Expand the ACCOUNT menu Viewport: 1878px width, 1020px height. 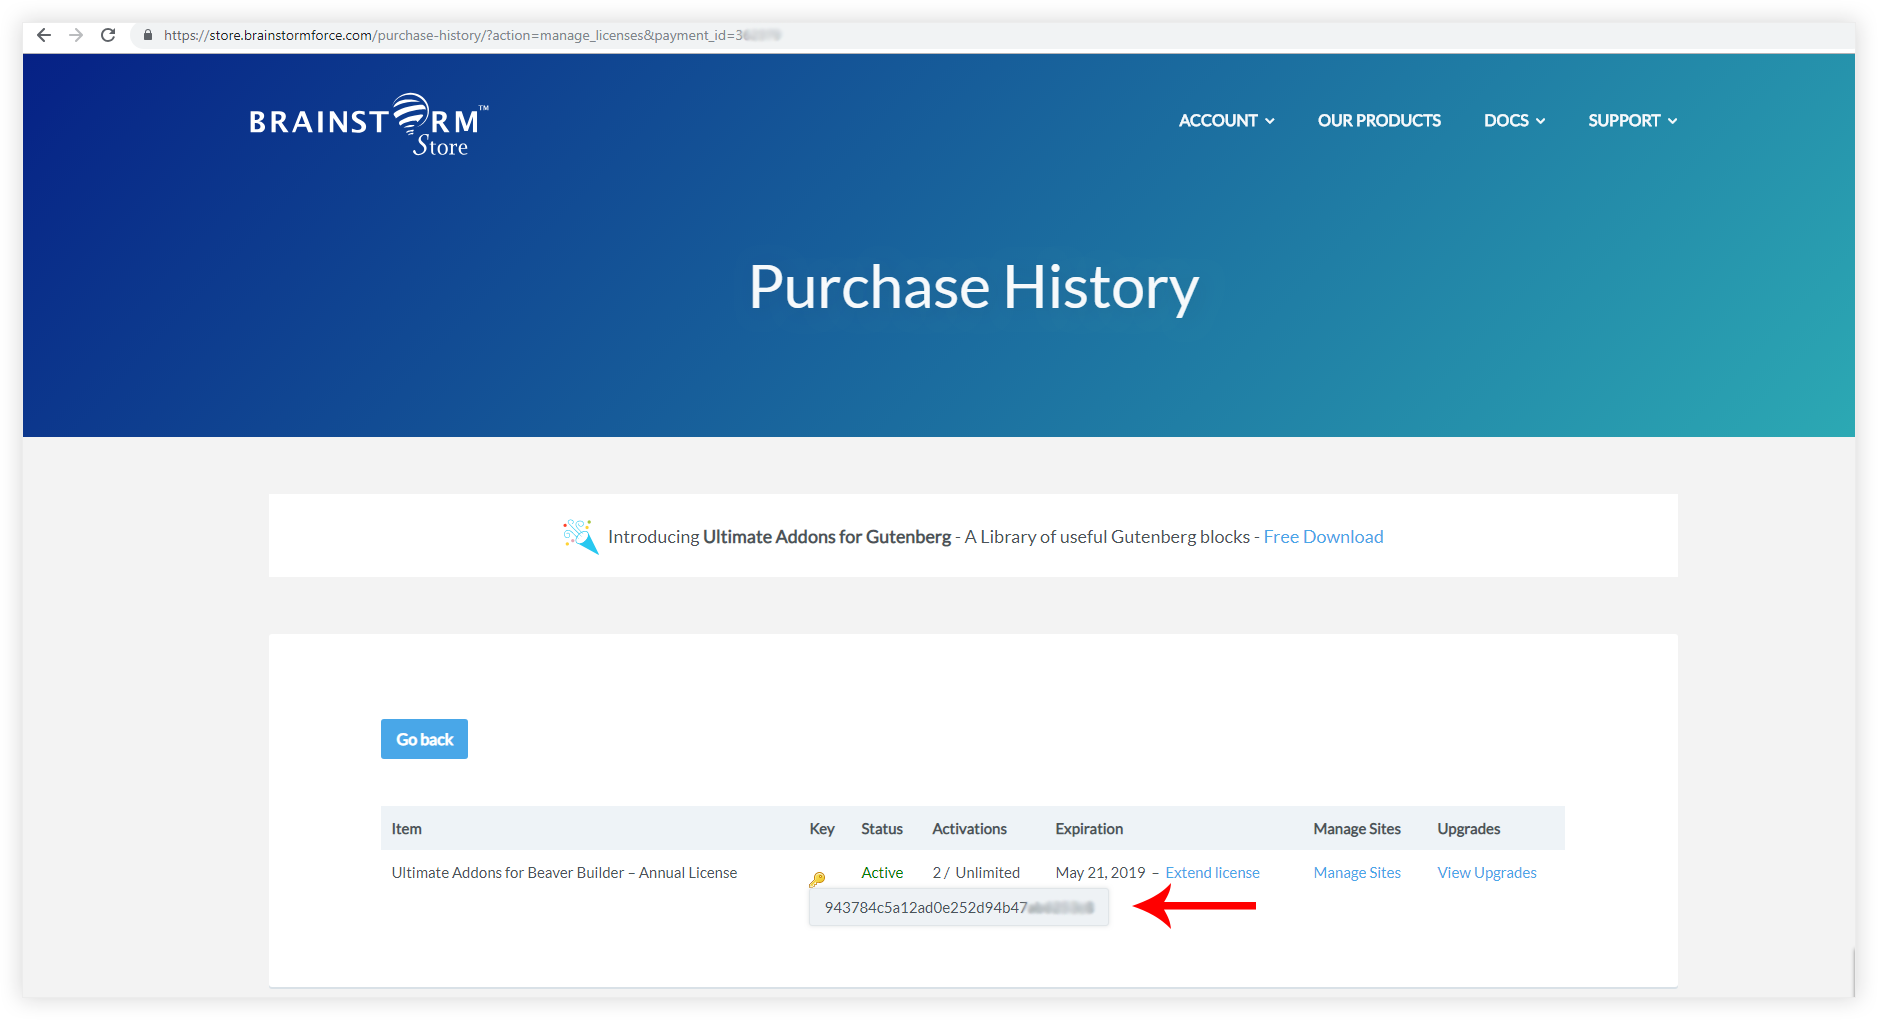click(x=1226, y=120)
